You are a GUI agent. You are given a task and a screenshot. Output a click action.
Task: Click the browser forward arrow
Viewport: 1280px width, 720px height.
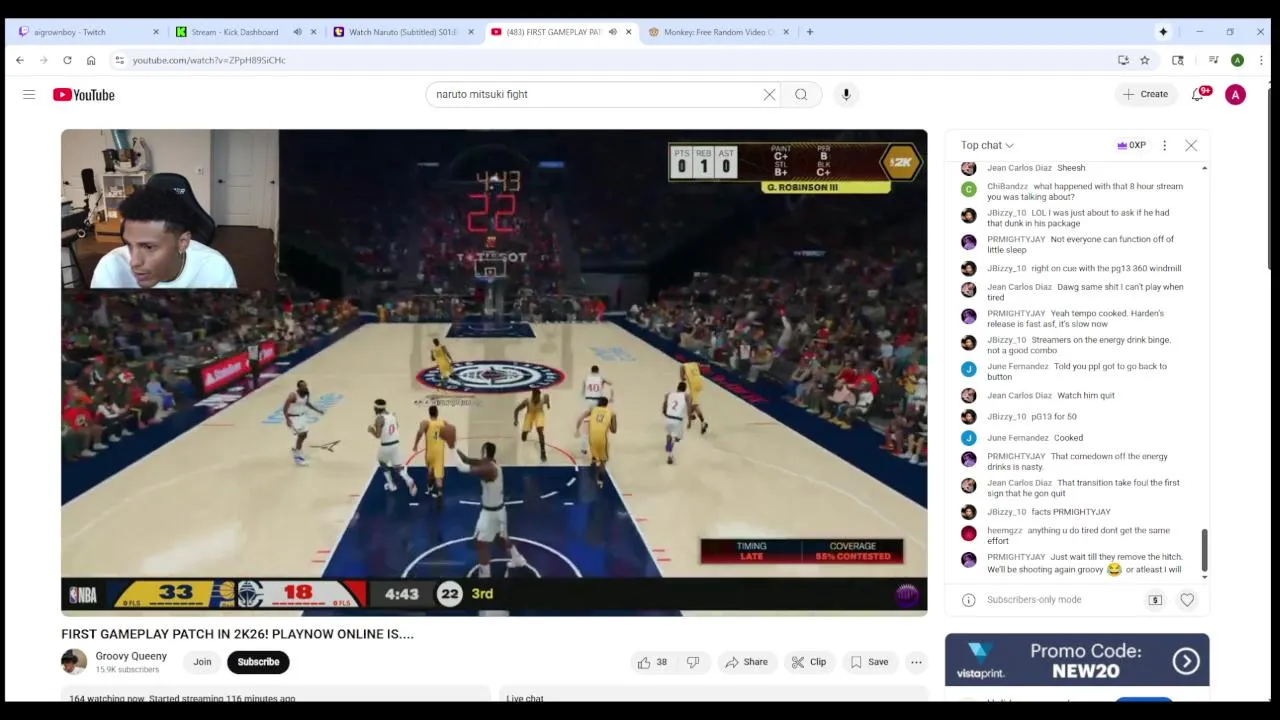point(43,60)
